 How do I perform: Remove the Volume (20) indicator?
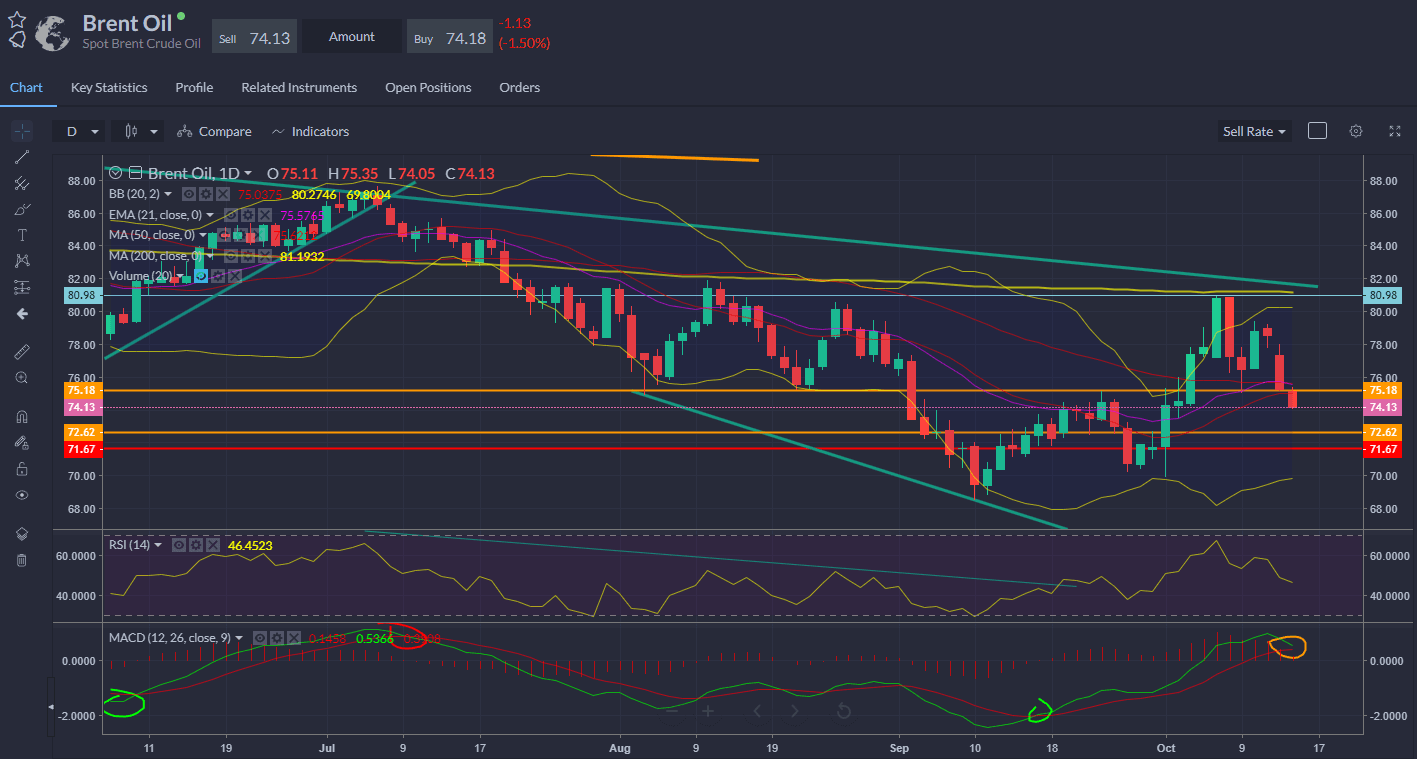[x=235, y=276]
